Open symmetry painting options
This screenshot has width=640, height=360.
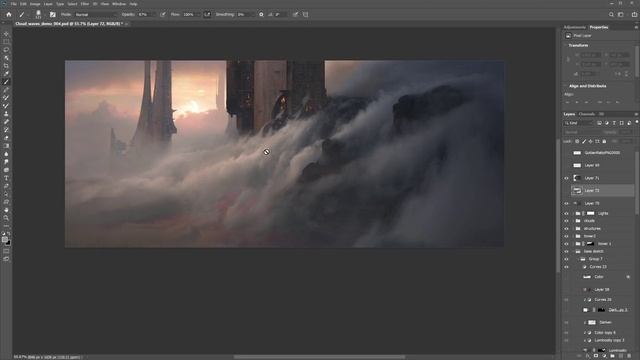point(306,14)
